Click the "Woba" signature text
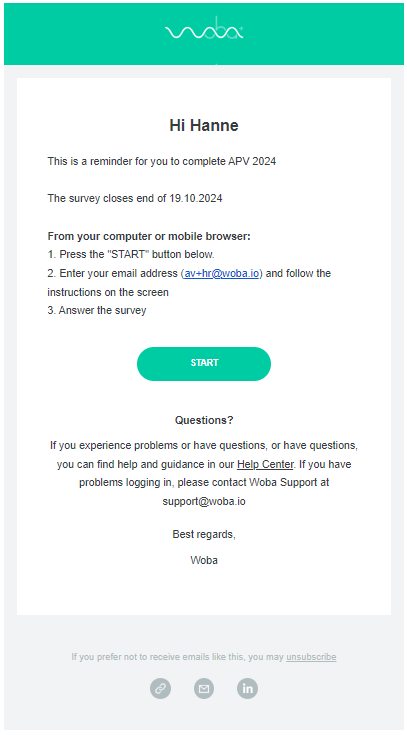407x735 pixels. [204, 560]
